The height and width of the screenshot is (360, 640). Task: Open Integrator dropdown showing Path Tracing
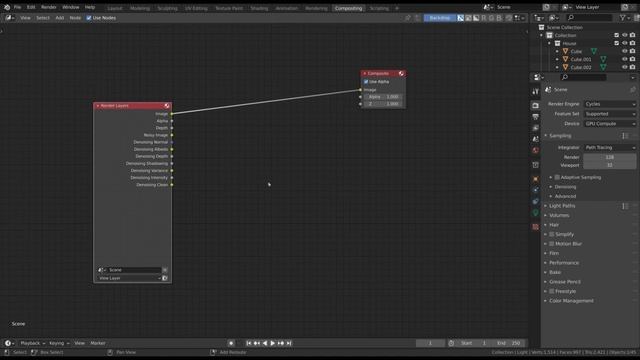point(610,148)
